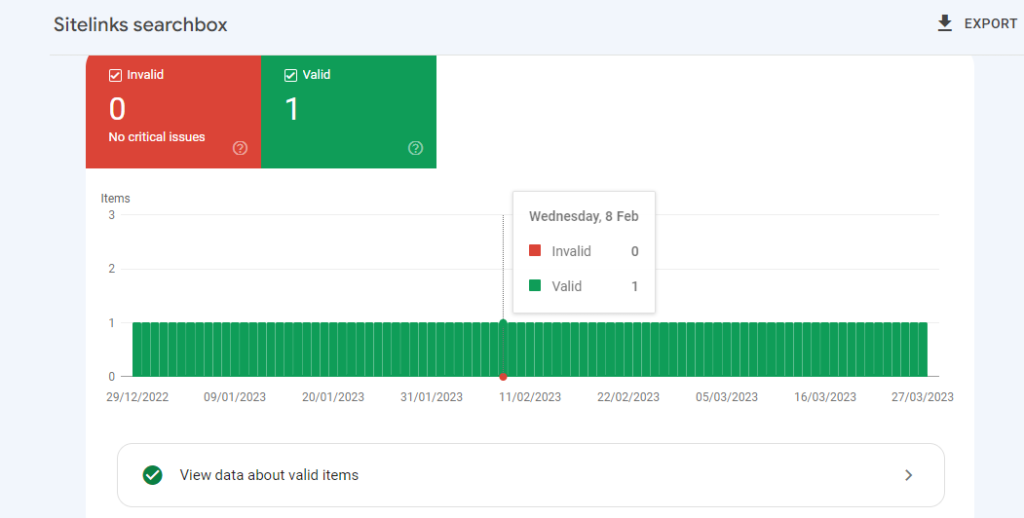Click No critical issues text

157,137
